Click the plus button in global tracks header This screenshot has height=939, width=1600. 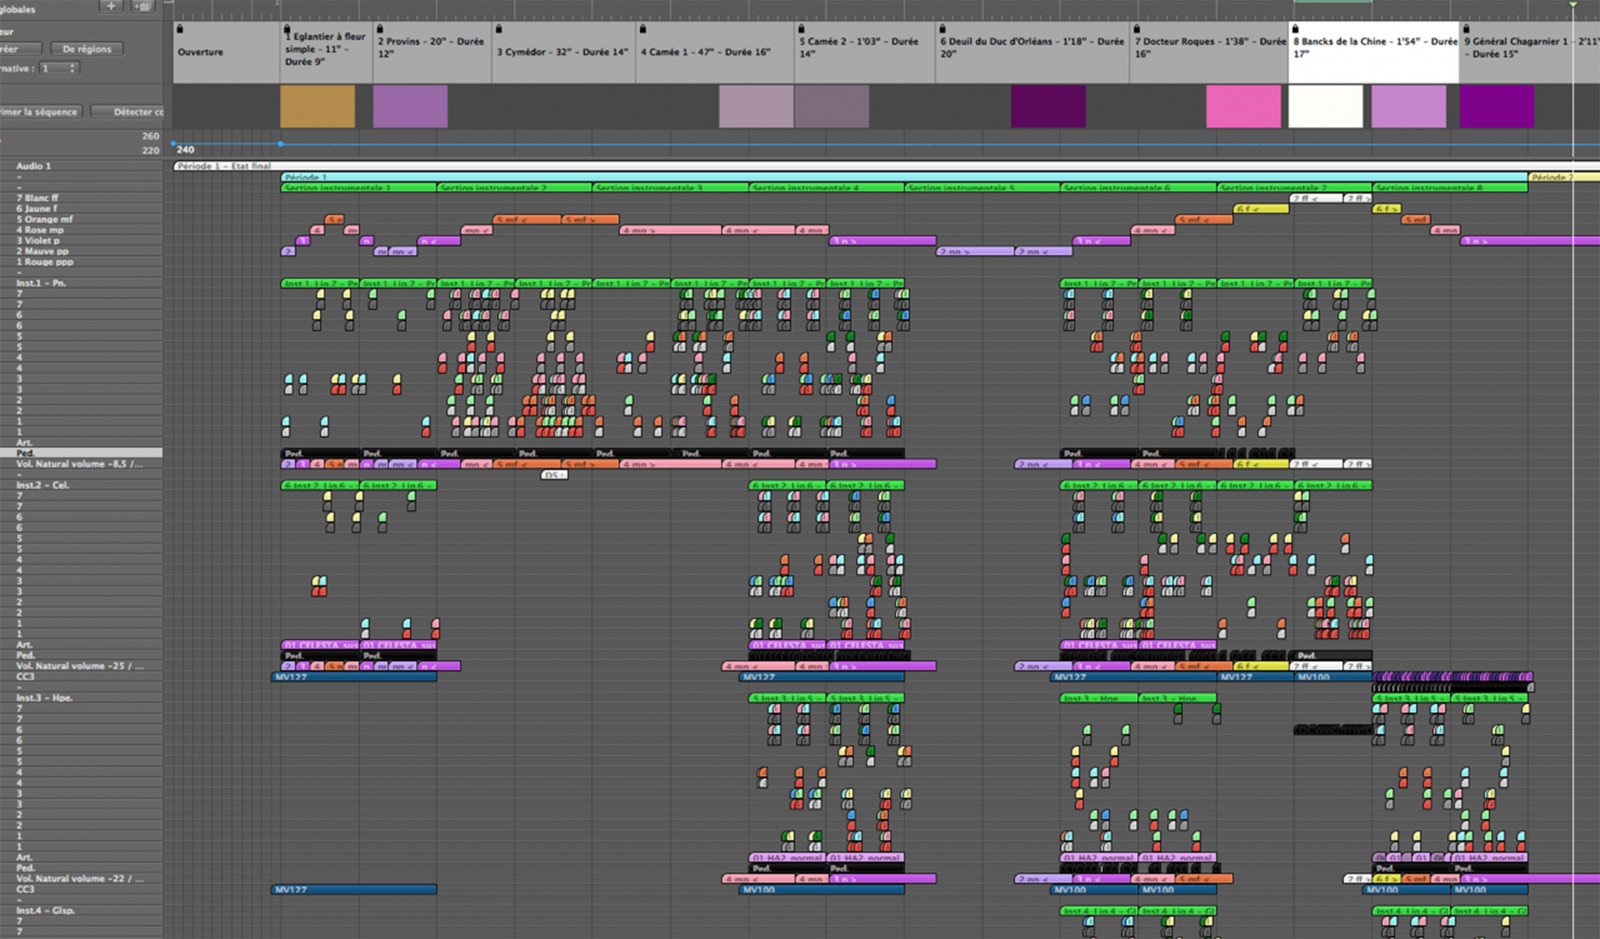click(x=111, y=6)
